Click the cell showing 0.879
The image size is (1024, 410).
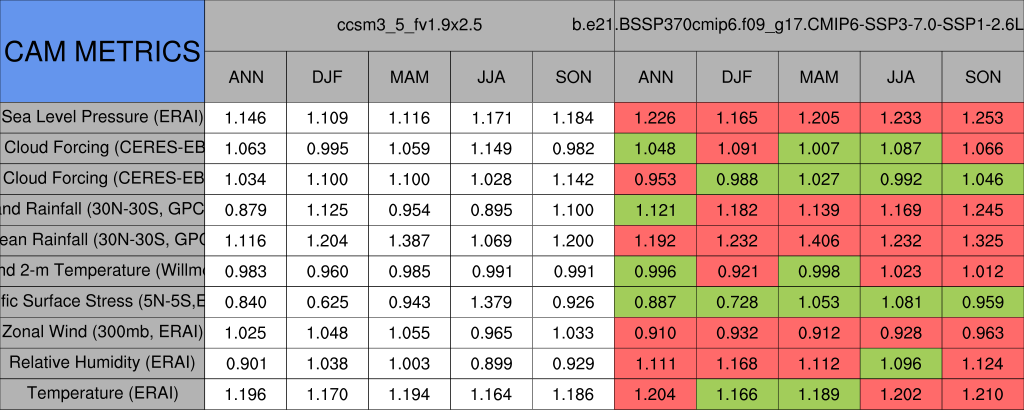click(245, 209)
